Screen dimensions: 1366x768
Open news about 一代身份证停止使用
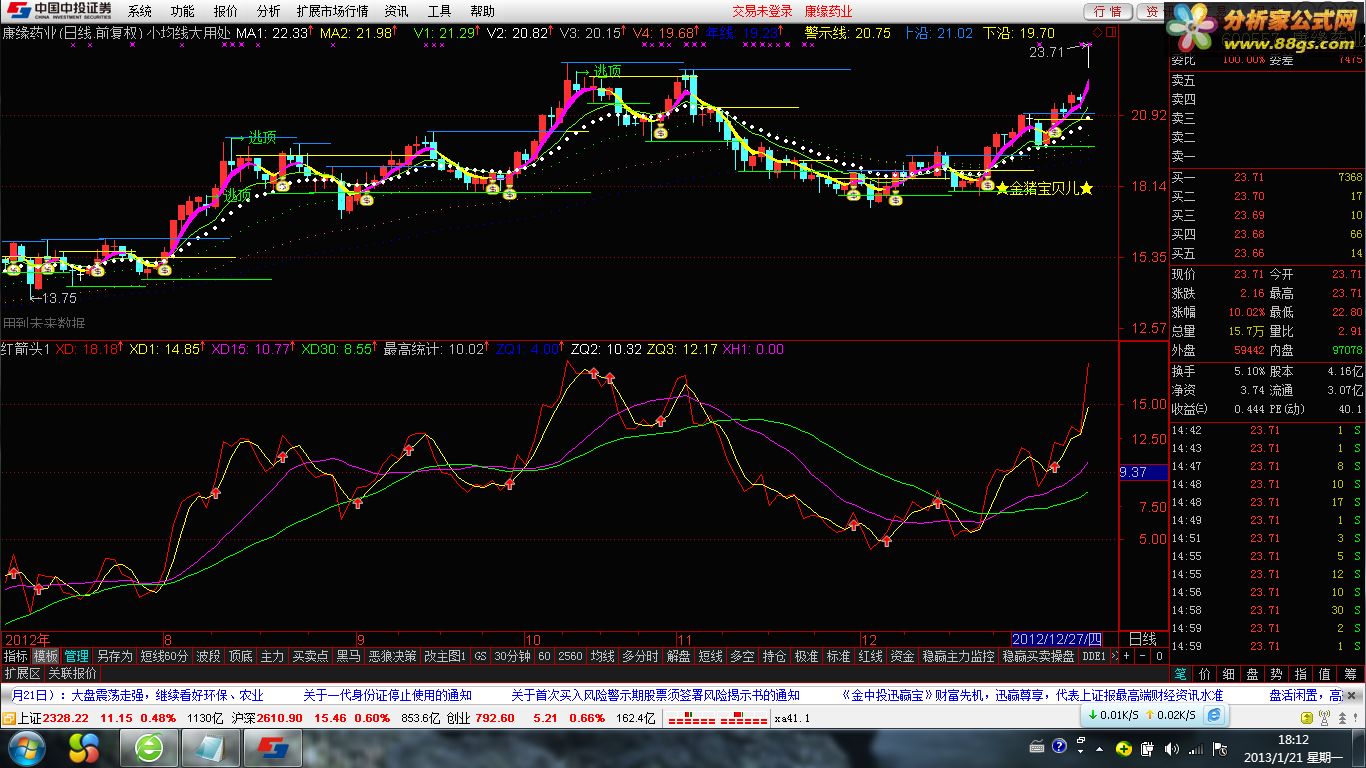click(388, 695)
